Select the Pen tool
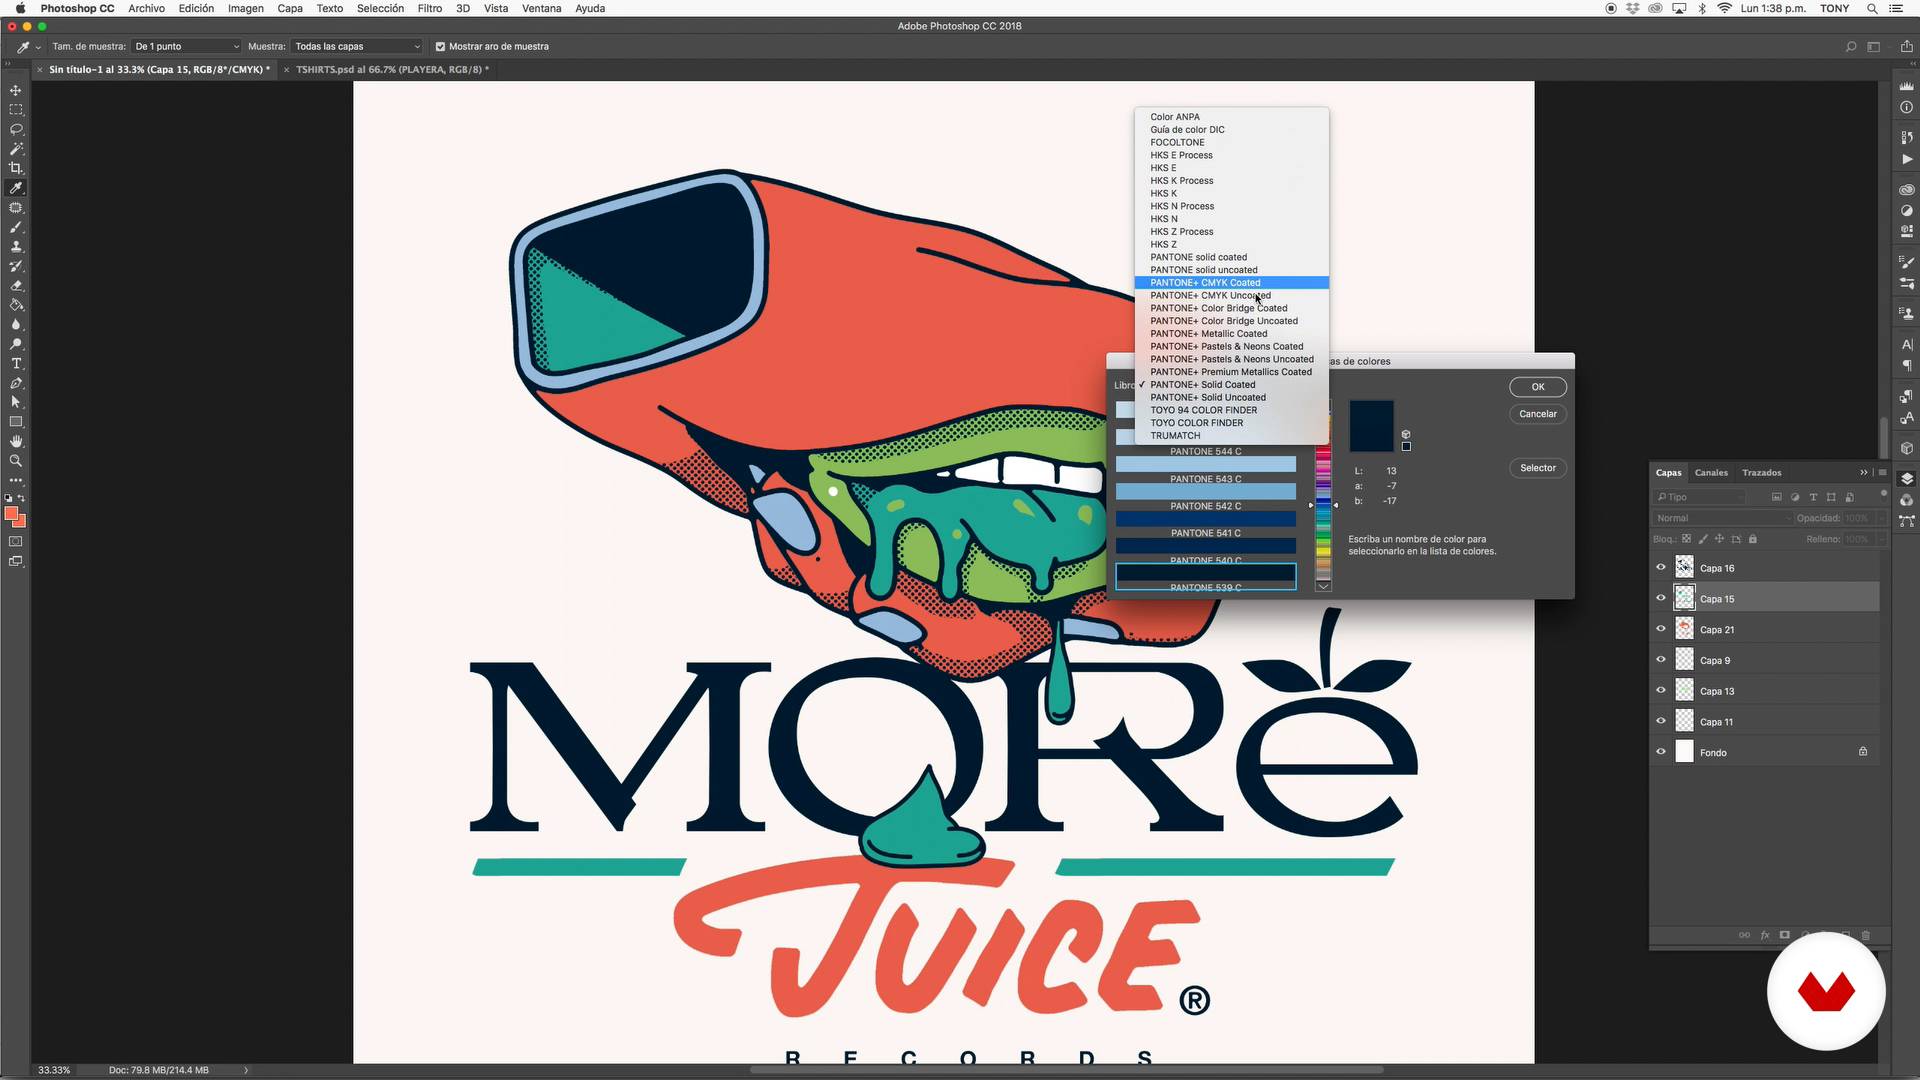The height and width of the screenshot is (1080, 1920). point(16,383)
